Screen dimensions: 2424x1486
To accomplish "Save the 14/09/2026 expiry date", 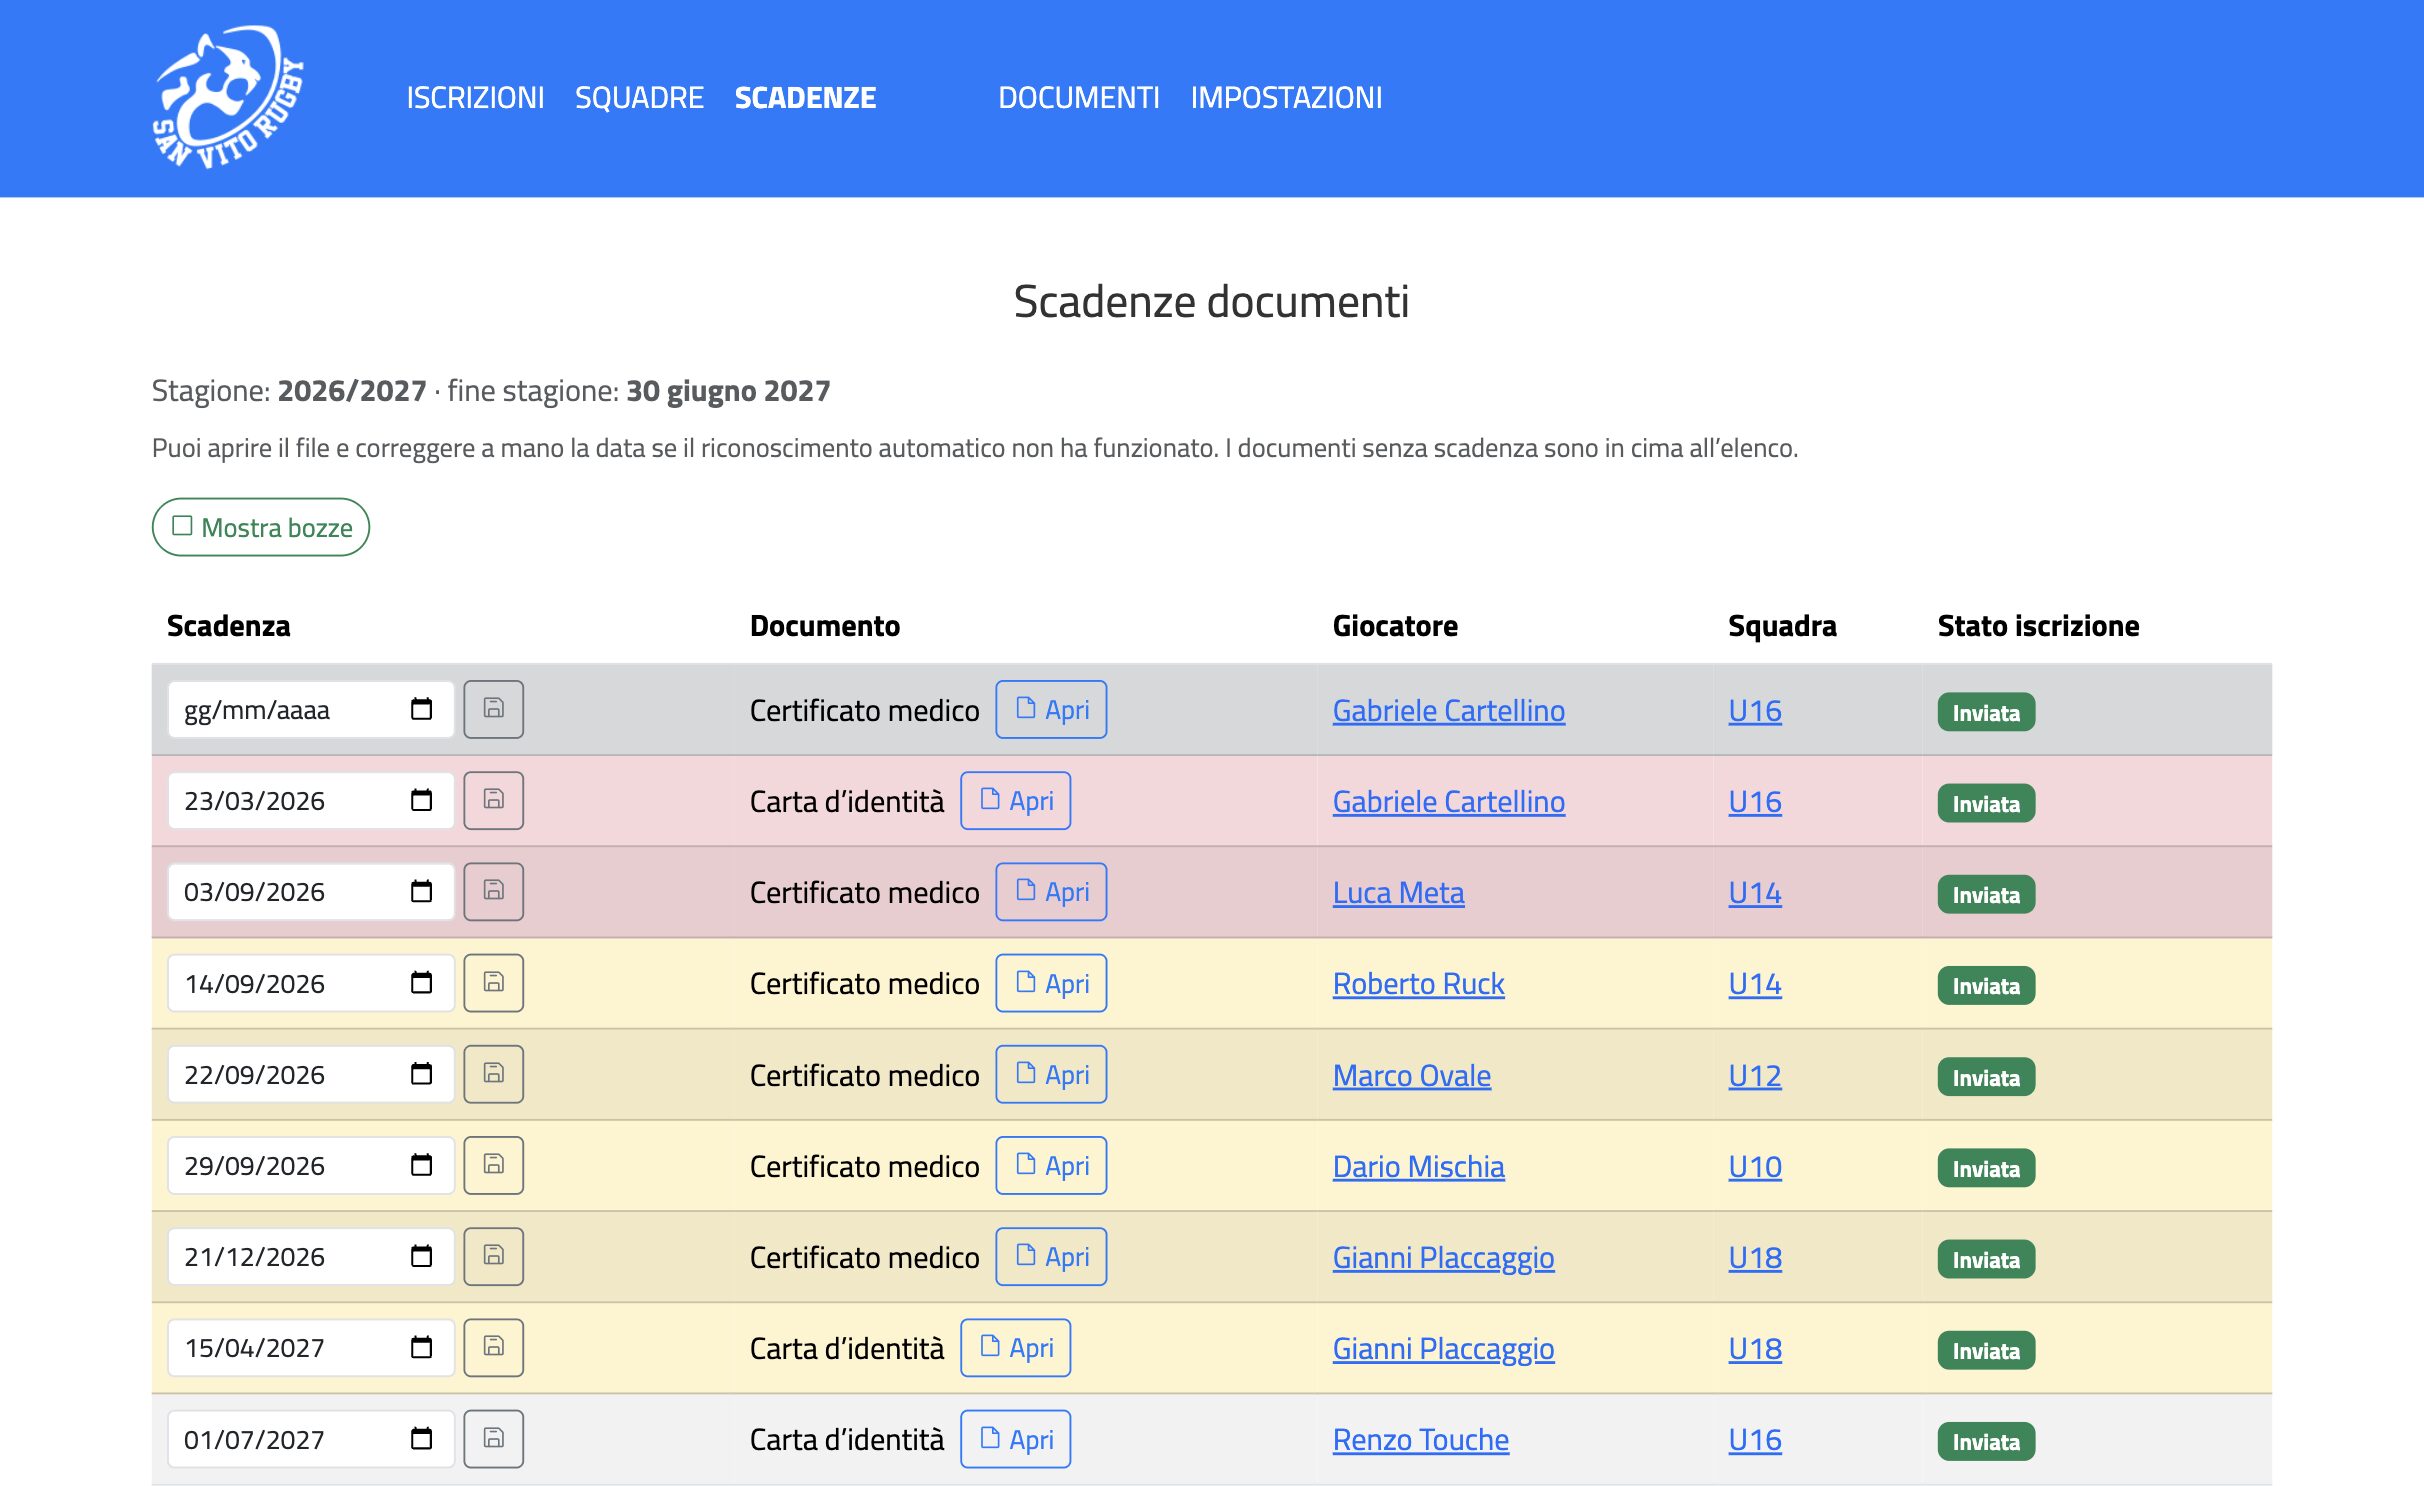I will pyautogui.click(x=494, y=983).
